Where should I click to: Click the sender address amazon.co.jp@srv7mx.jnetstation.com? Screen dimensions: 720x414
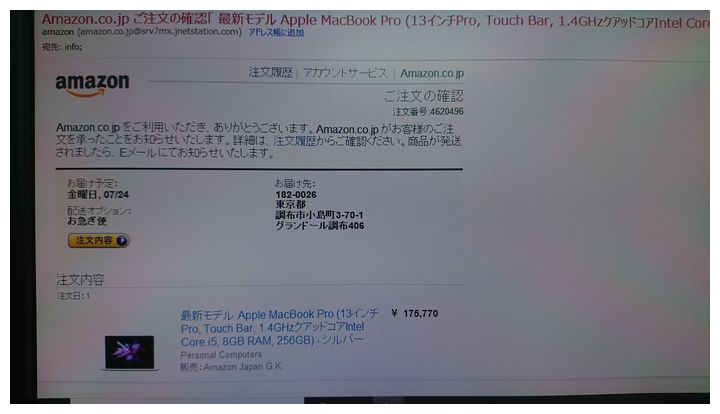[159, 32]
